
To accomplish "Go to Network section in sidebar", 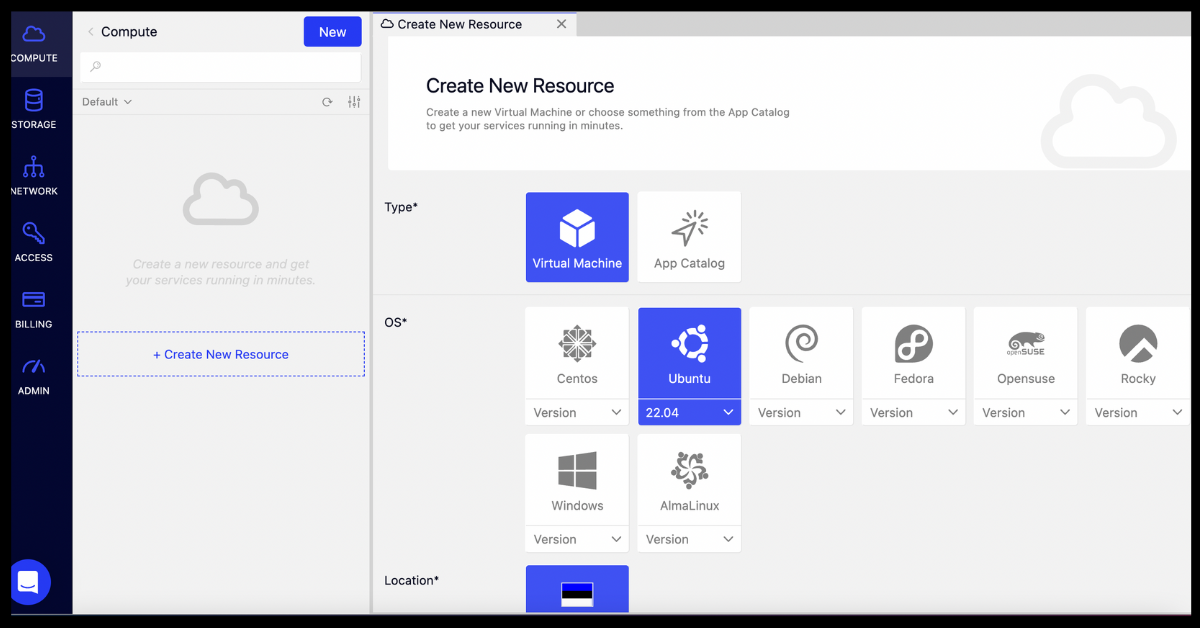I will tap(34, 175).
